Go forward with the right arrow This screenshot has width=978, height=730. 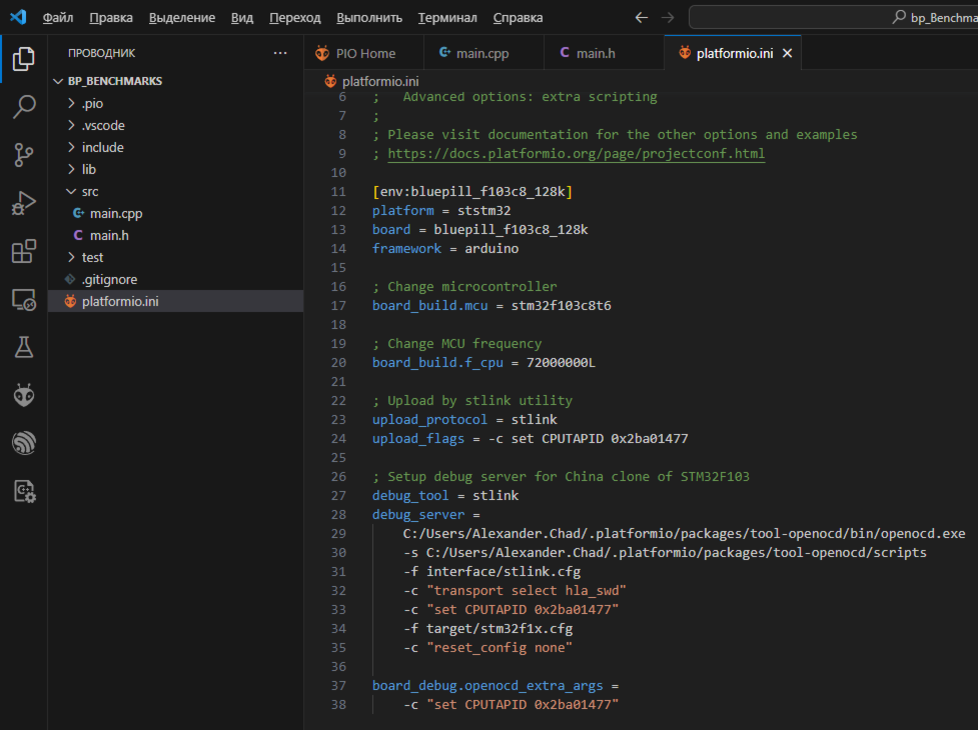pyautogui.click(x=667, y=17)
